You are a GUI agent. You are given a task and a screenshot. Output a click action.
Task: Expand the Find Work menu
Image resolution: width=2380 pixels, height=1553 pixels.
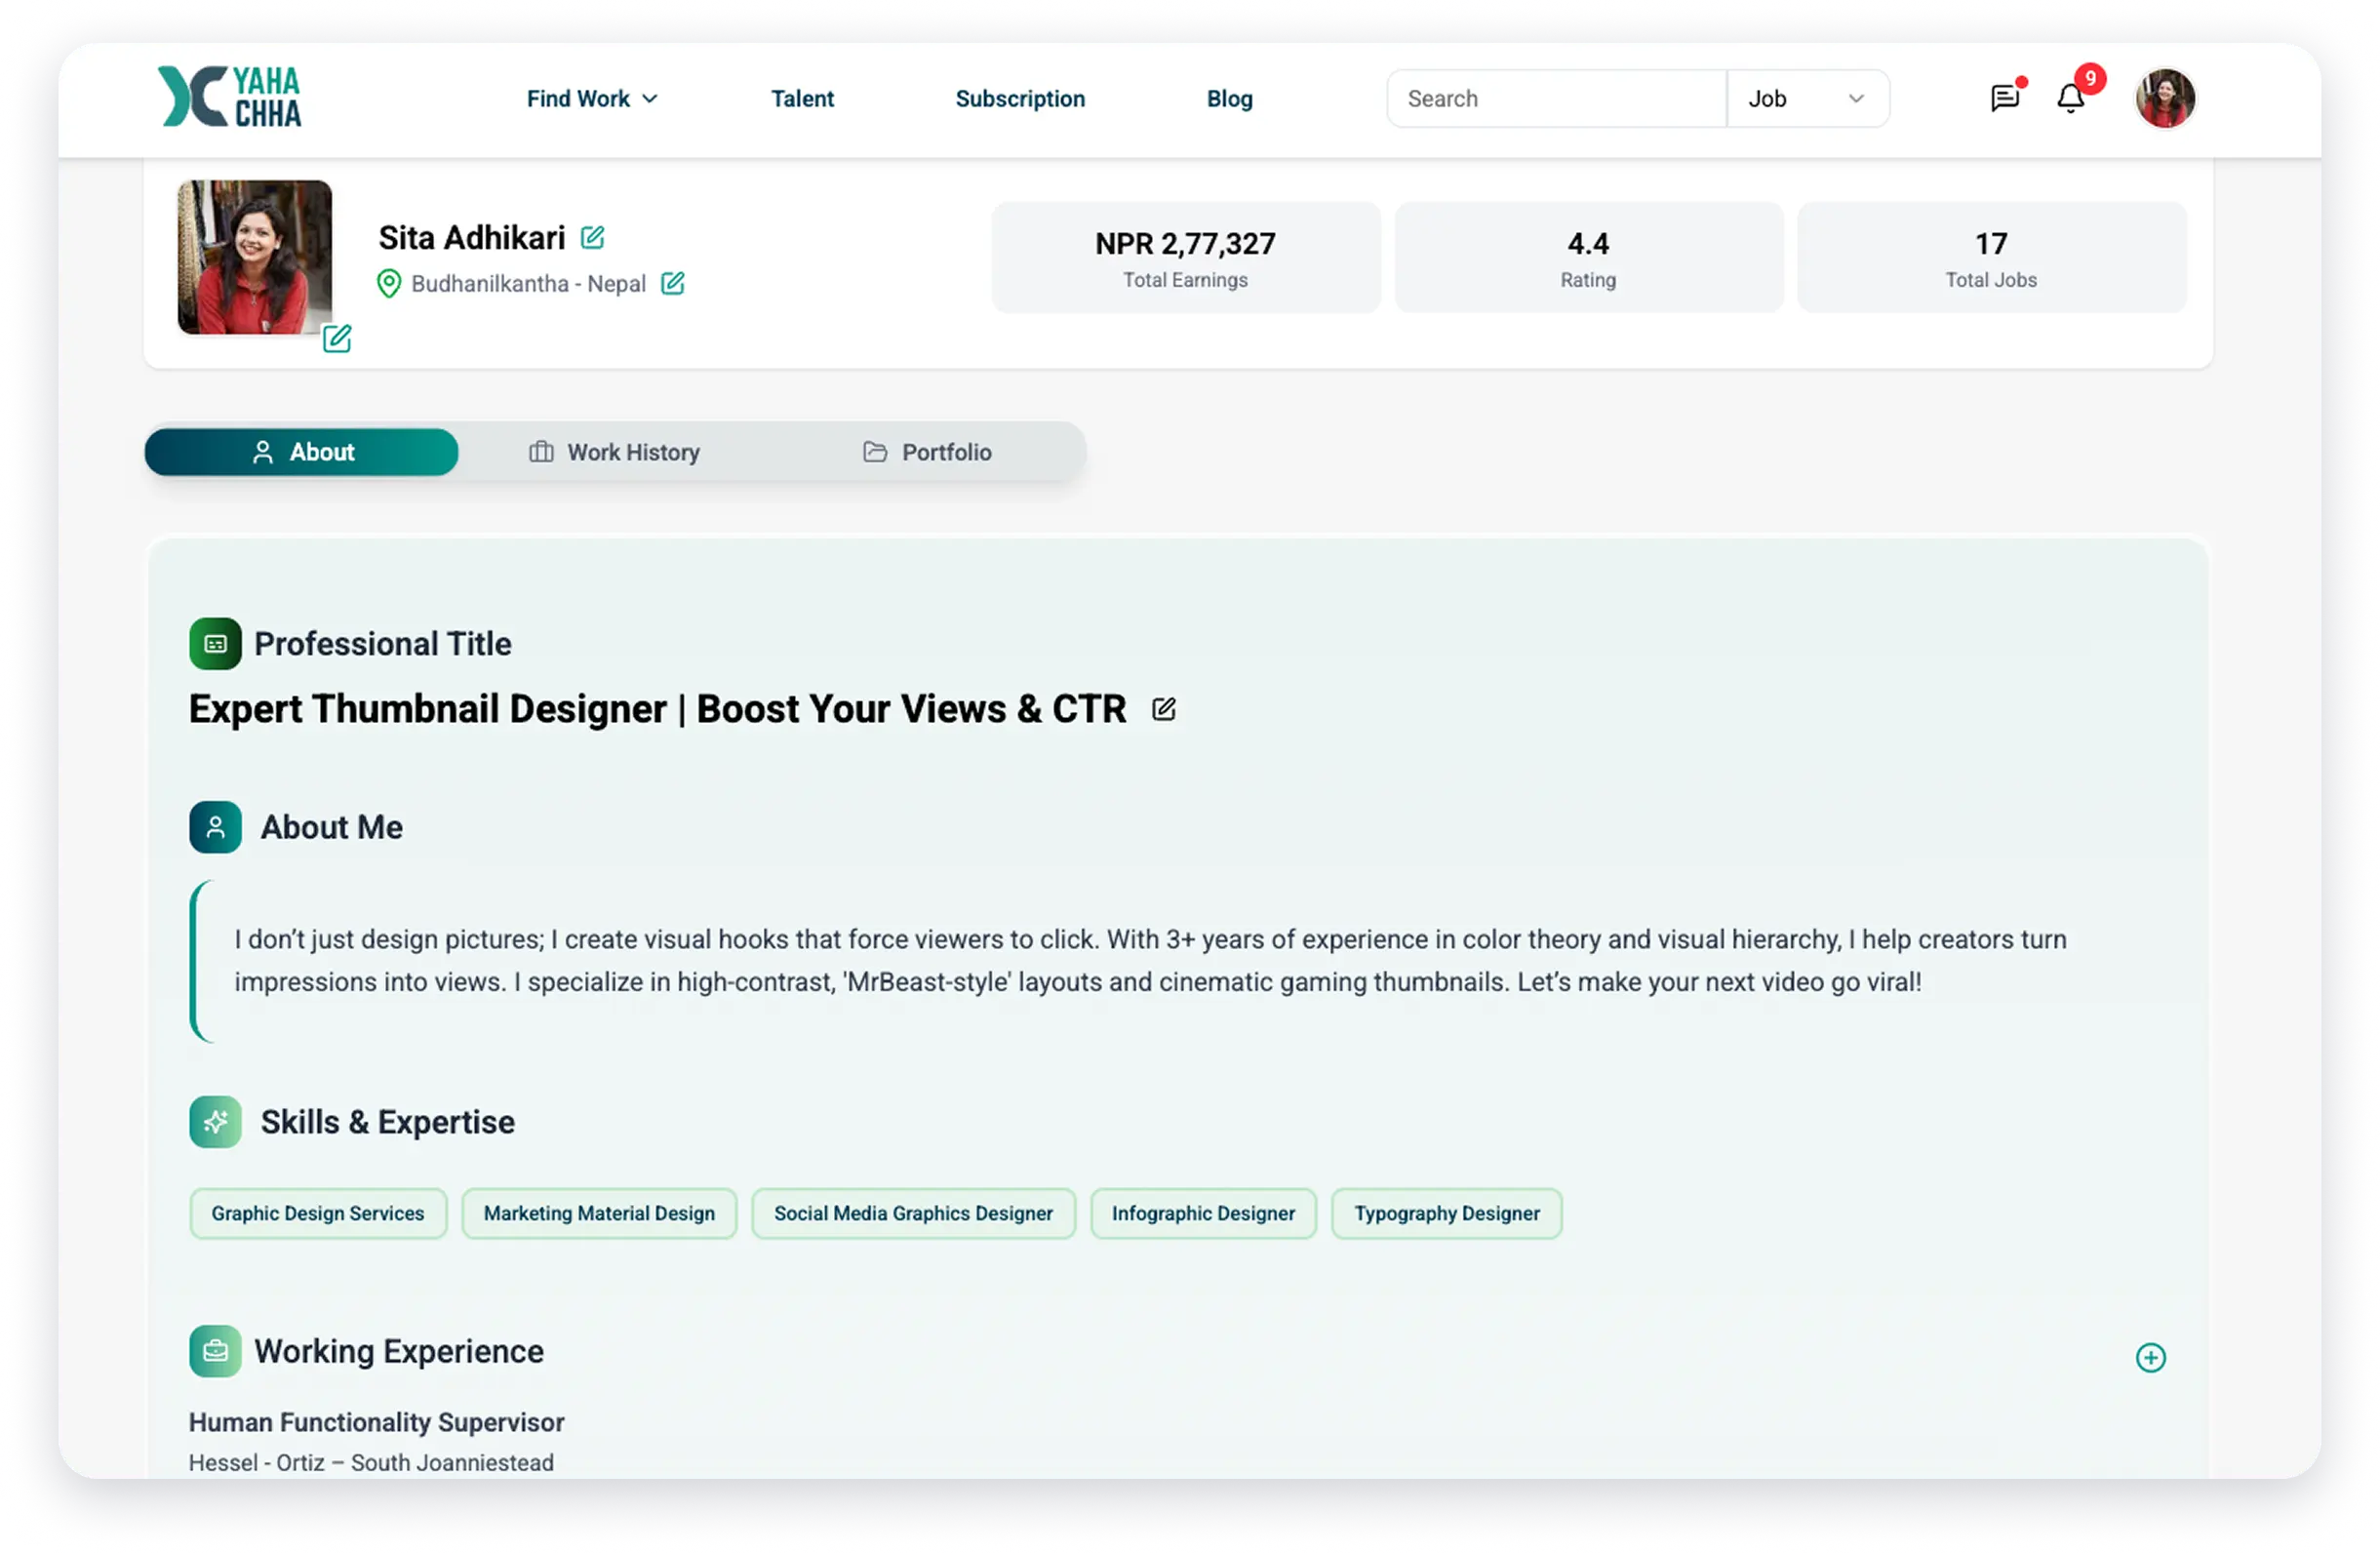(592, 98)
